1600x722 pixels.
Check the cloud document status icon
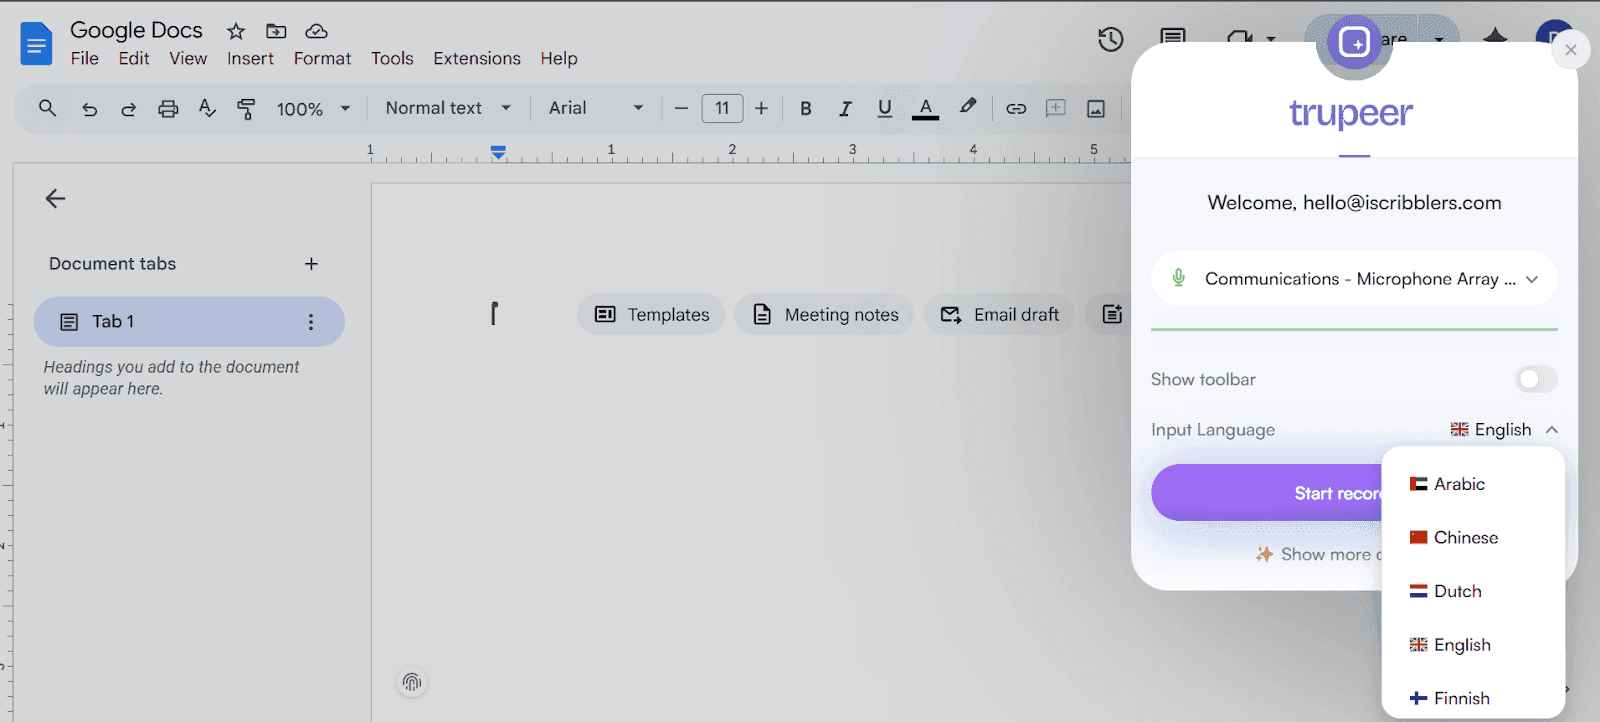(316, 31)
